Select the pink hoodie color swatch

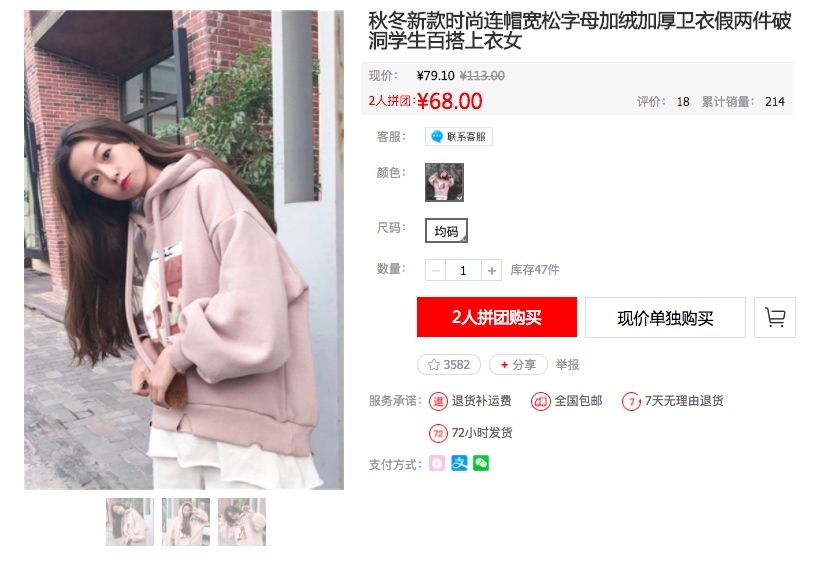[x=444, y=182]
